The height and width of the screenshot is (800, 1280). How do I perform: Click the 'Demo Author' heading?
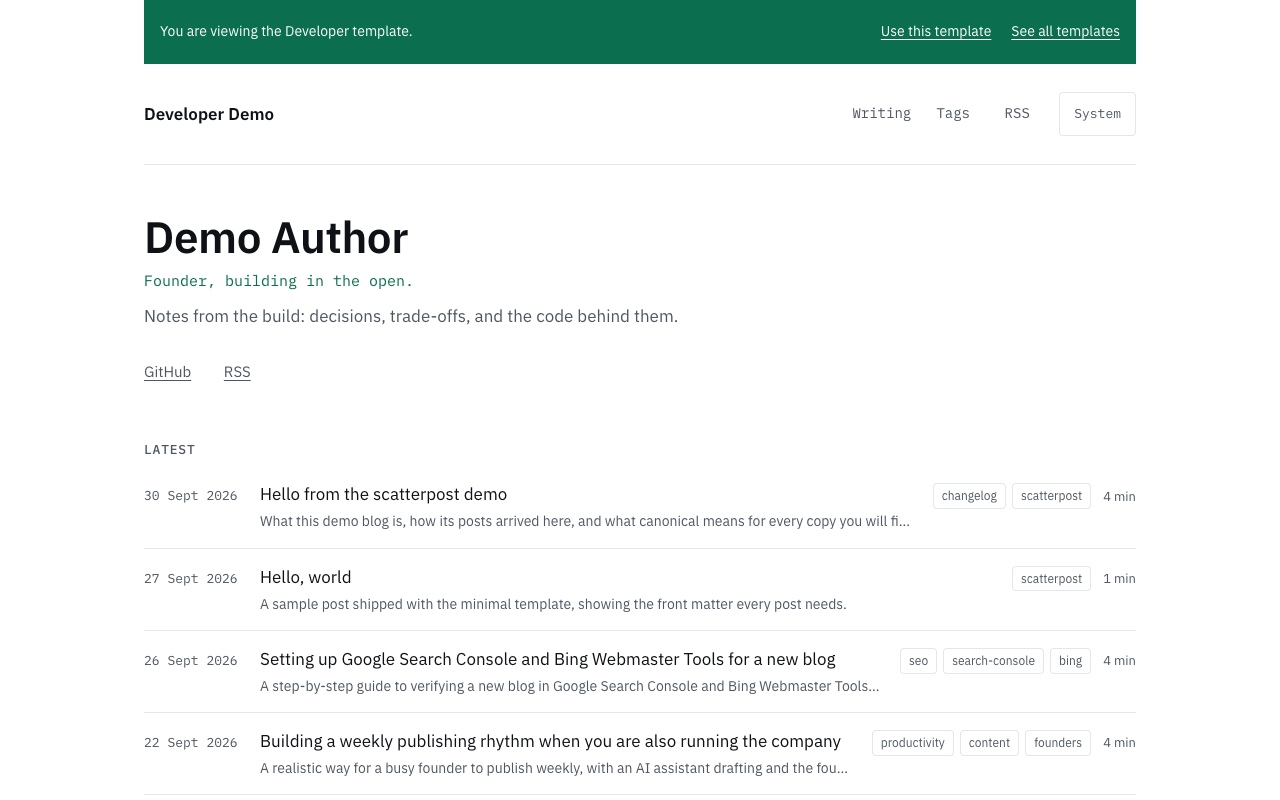click(276, 238)
